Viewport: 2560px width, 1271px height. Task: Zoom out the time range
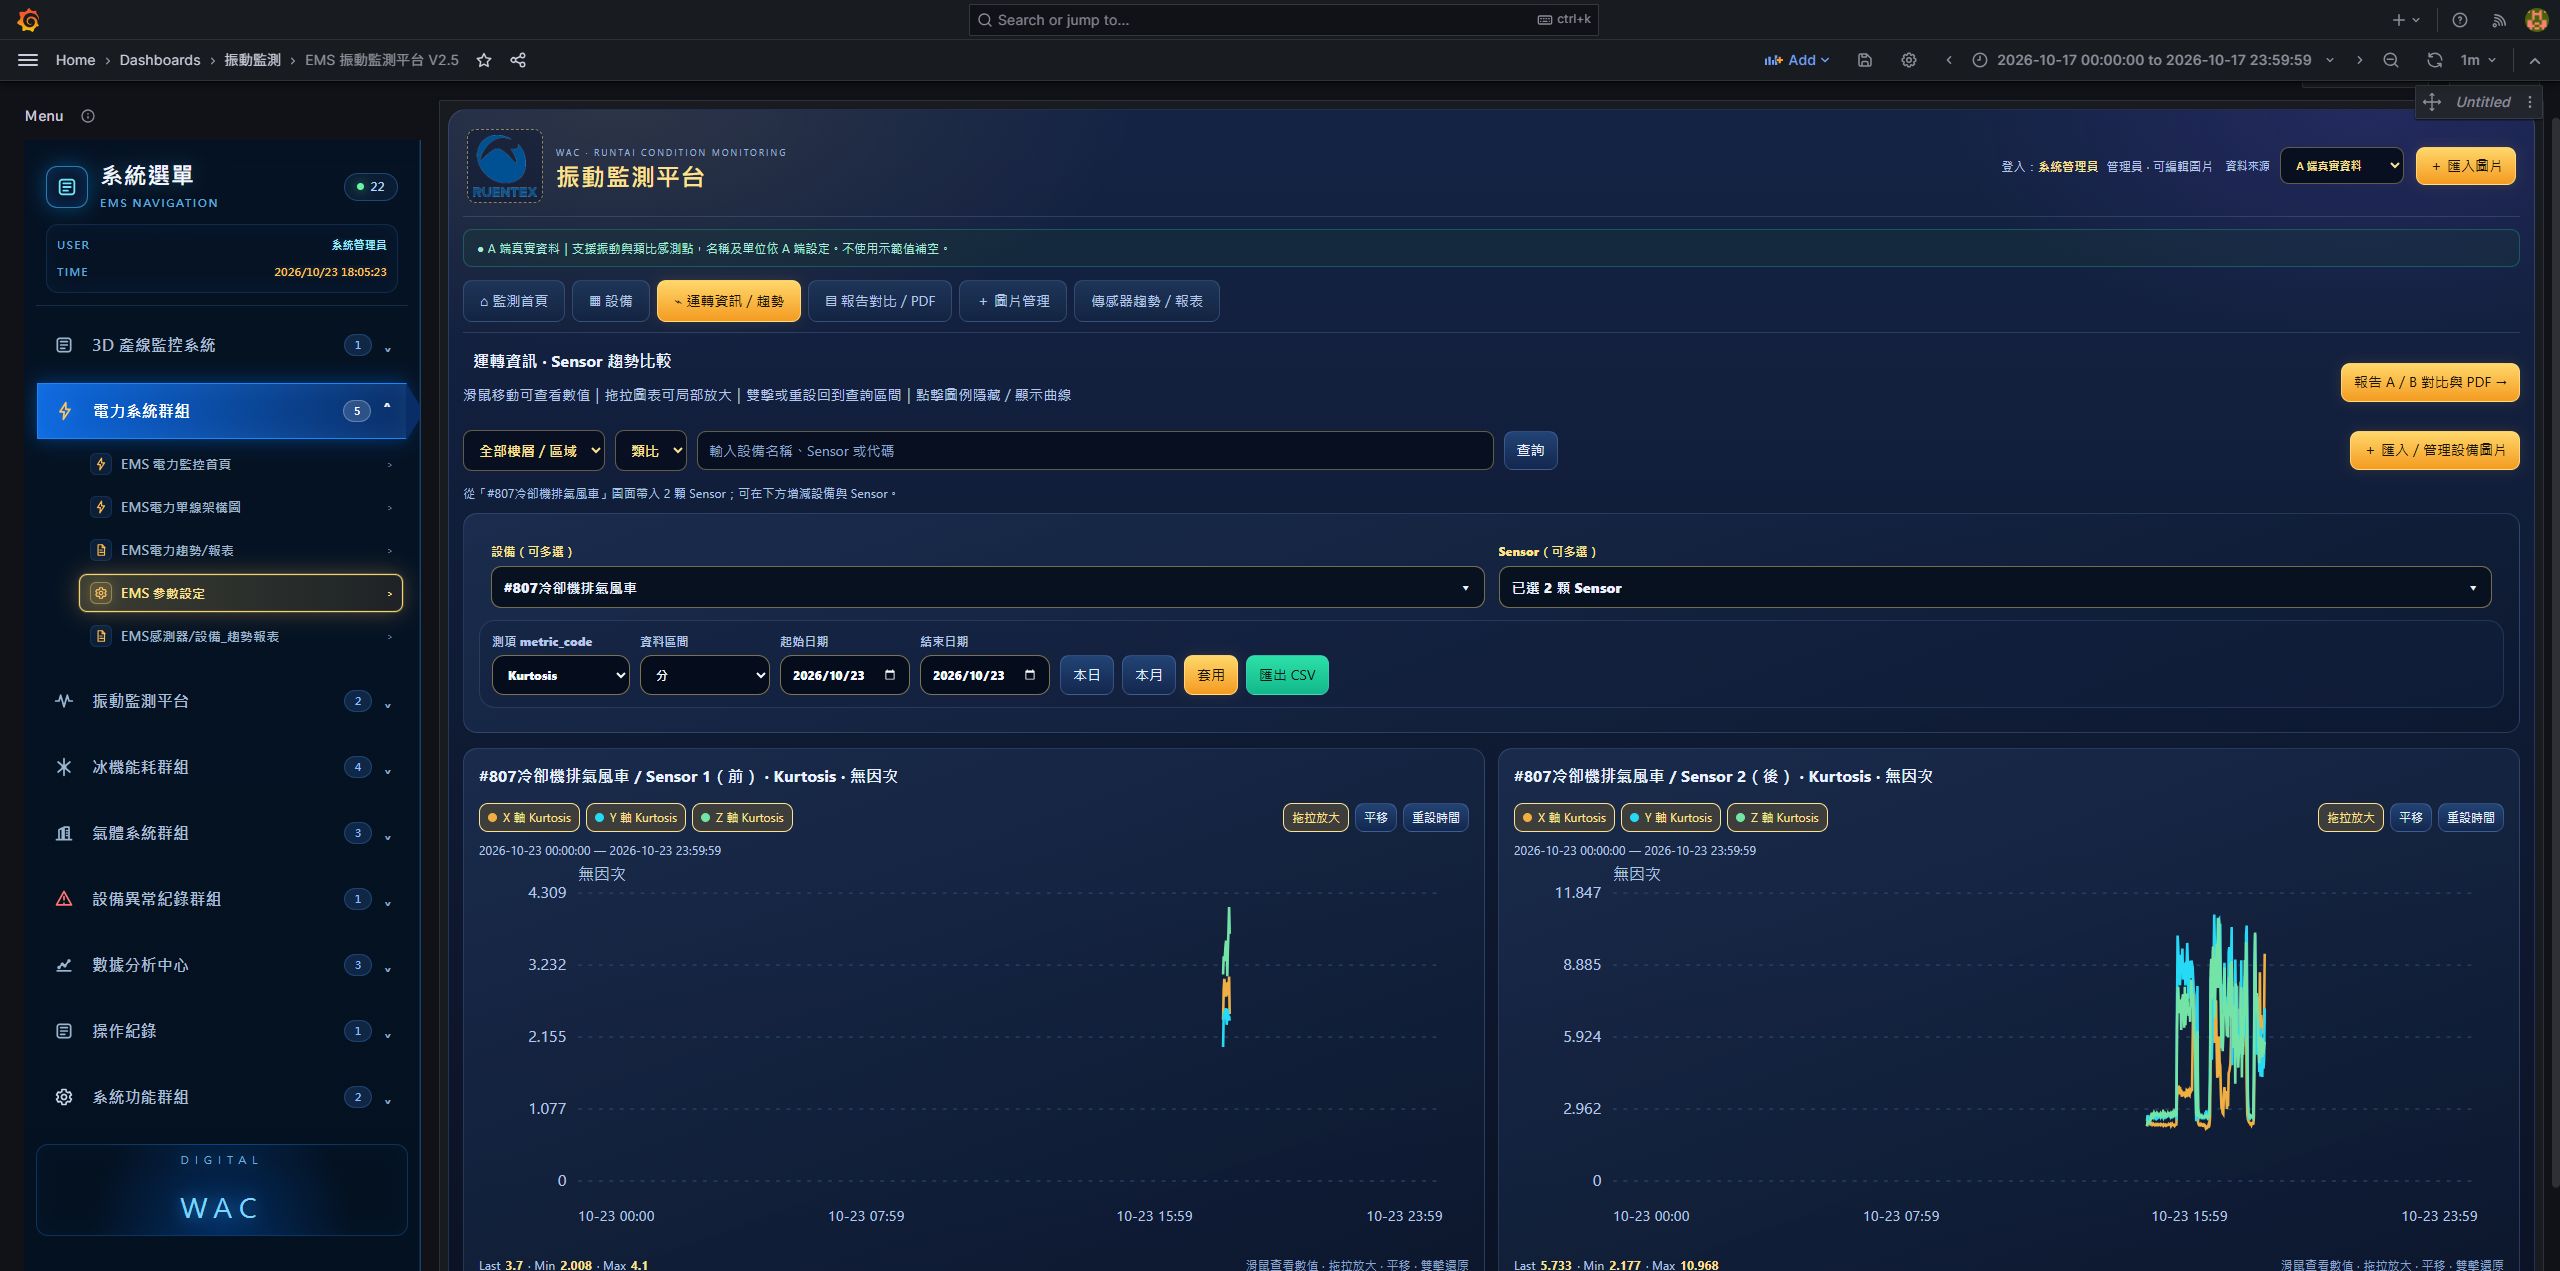click(x=2390, y=60)
